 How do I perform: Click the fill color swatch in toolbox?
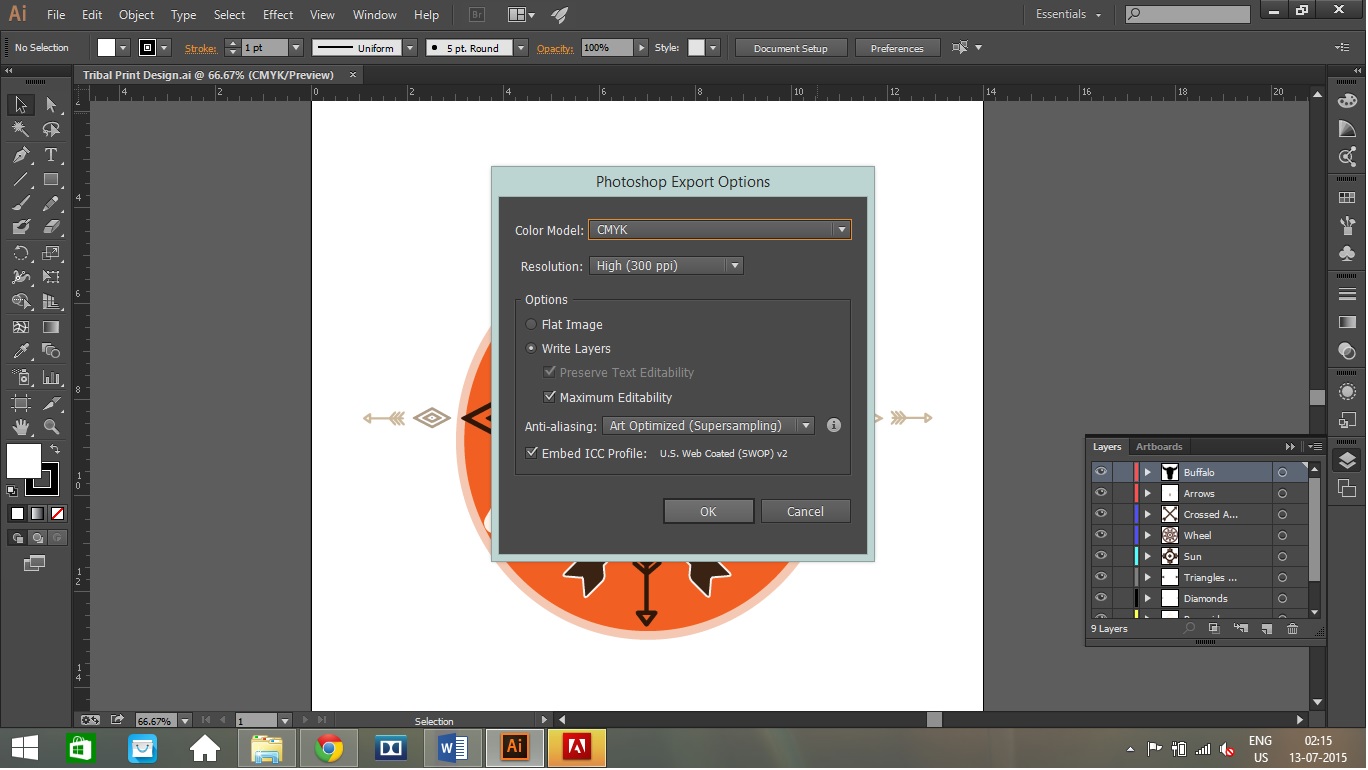pyautogui.click(x=23, y=461)
